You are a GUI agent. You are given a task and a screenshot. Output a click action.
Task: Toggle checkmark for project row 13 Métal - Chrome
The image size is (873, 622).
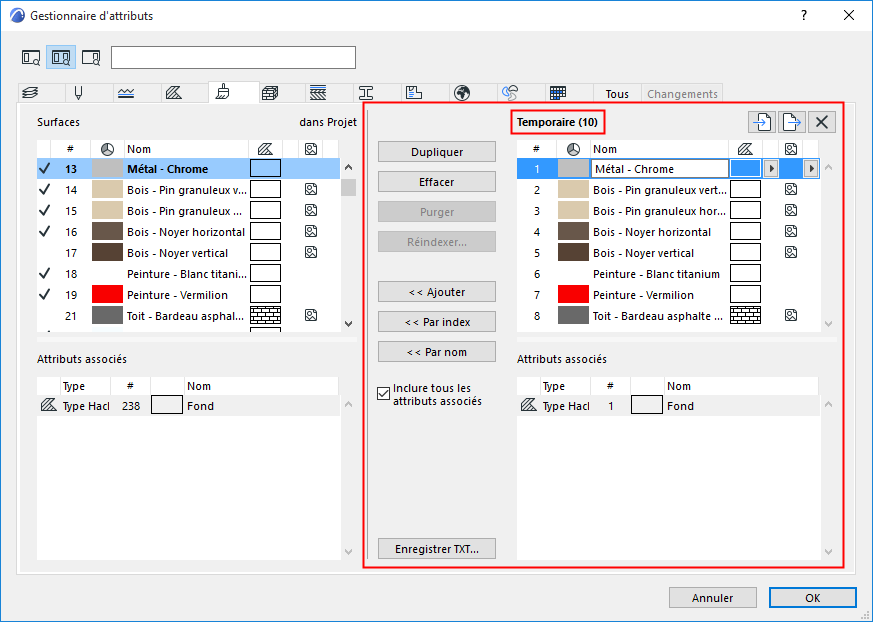pyautogui.click(x=44, y=169)
